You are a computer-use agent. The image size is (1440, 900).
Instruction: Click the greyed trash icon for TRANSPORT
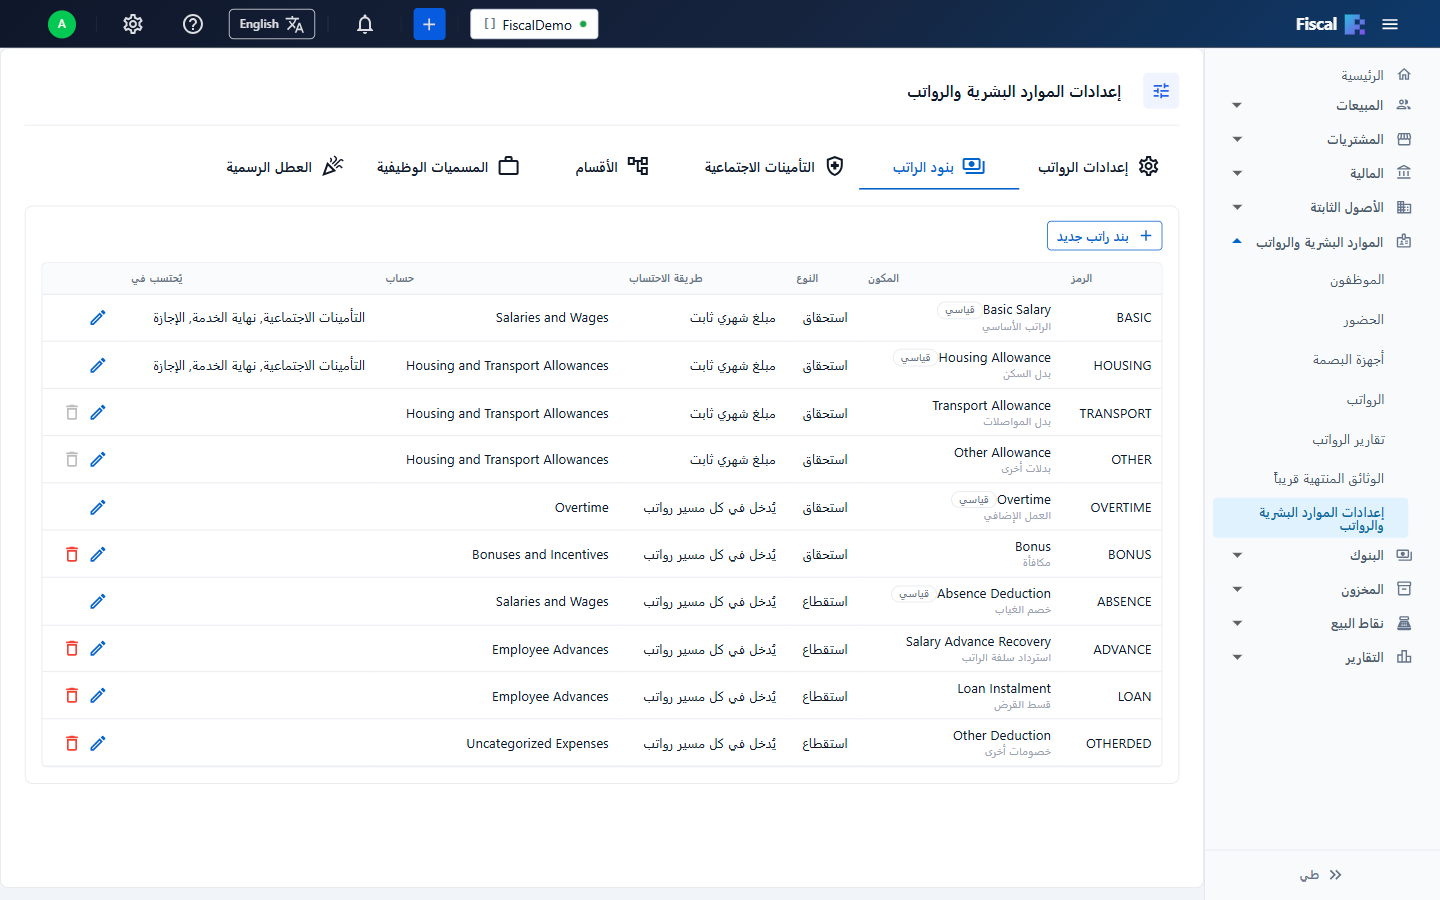click(72, 413)
